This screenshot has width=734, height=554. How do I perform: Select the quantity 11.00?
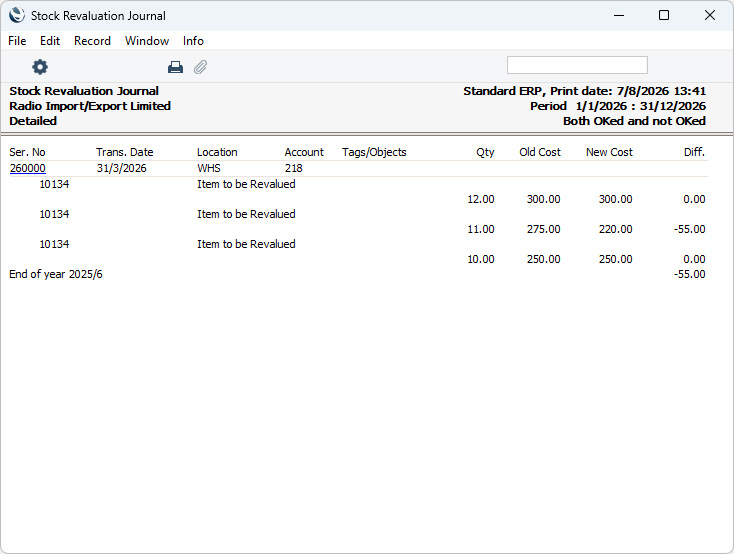pyautogui.click(x=481, y=229)
